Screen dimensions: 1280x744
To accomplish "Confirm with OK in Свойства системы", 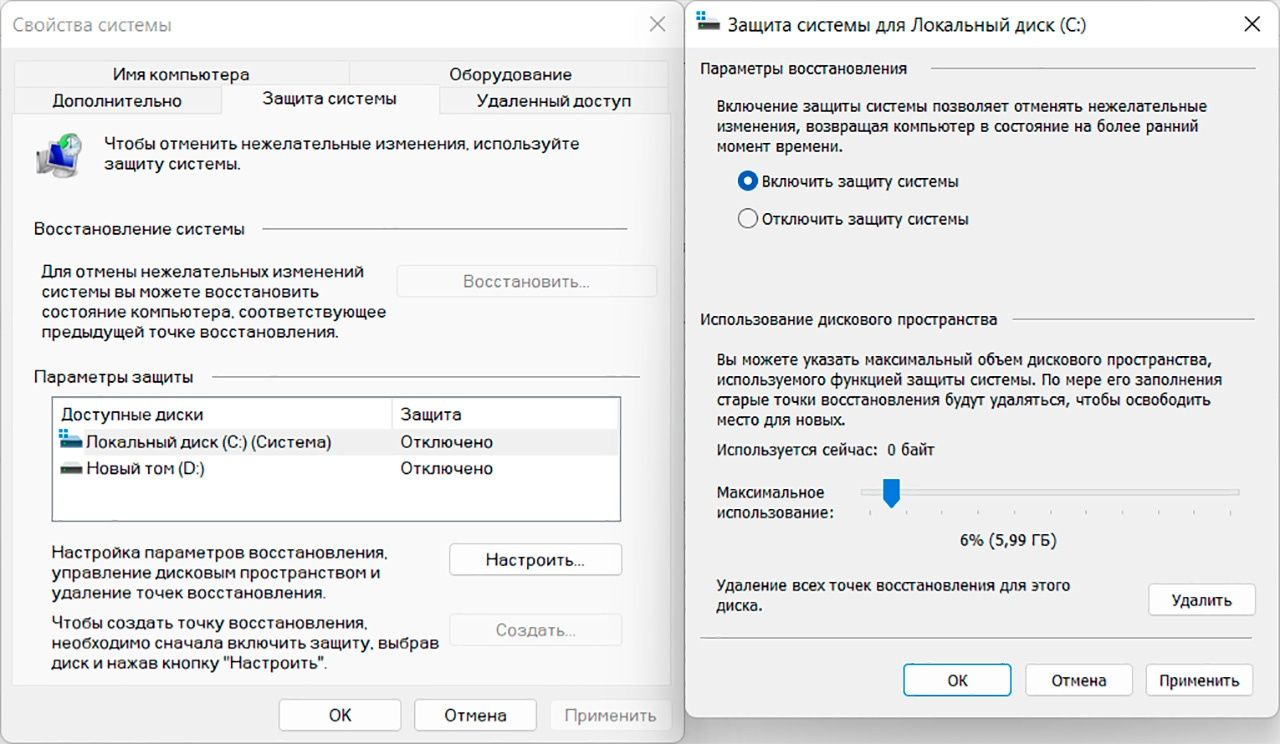I will coord(340,715).
